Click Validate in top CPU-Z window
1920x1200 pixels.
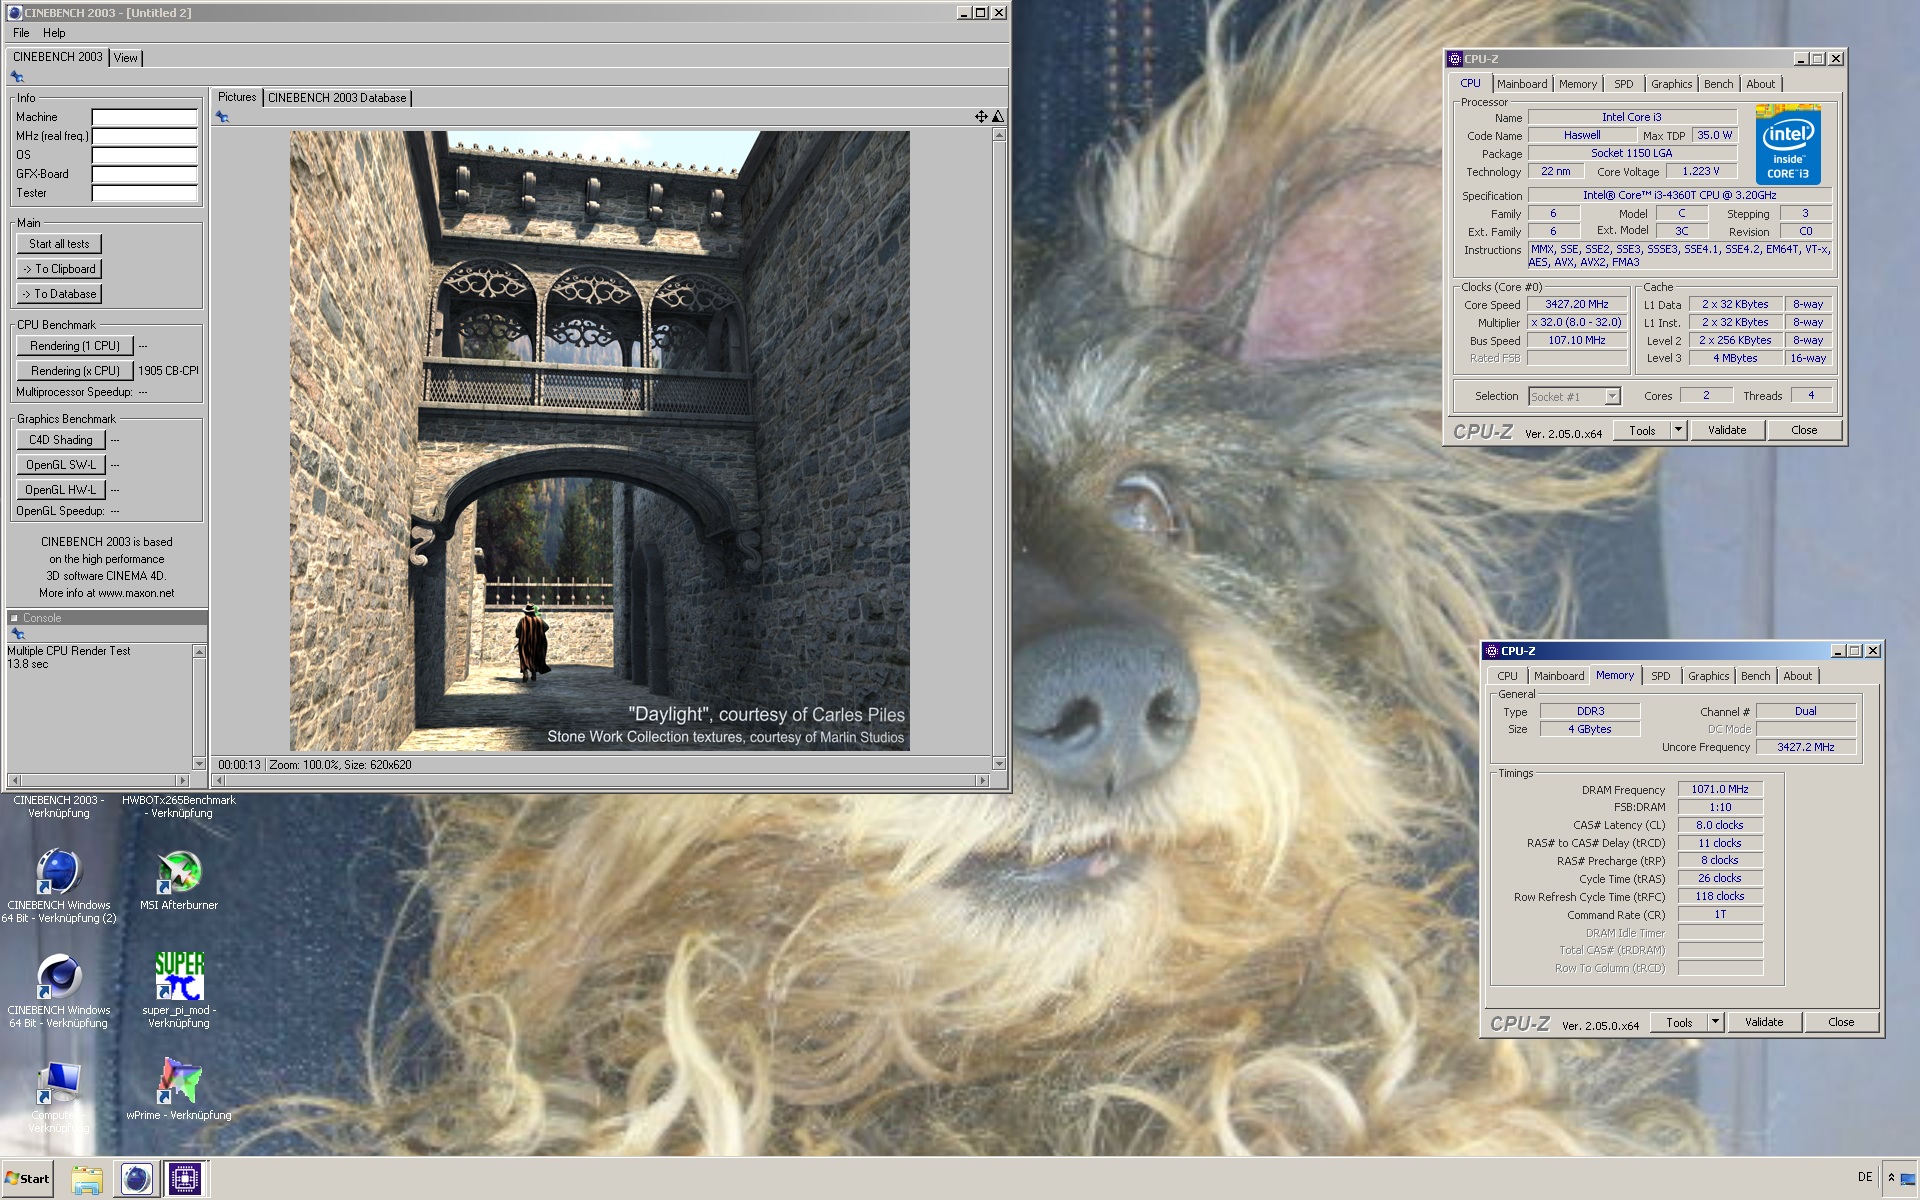1727,430
